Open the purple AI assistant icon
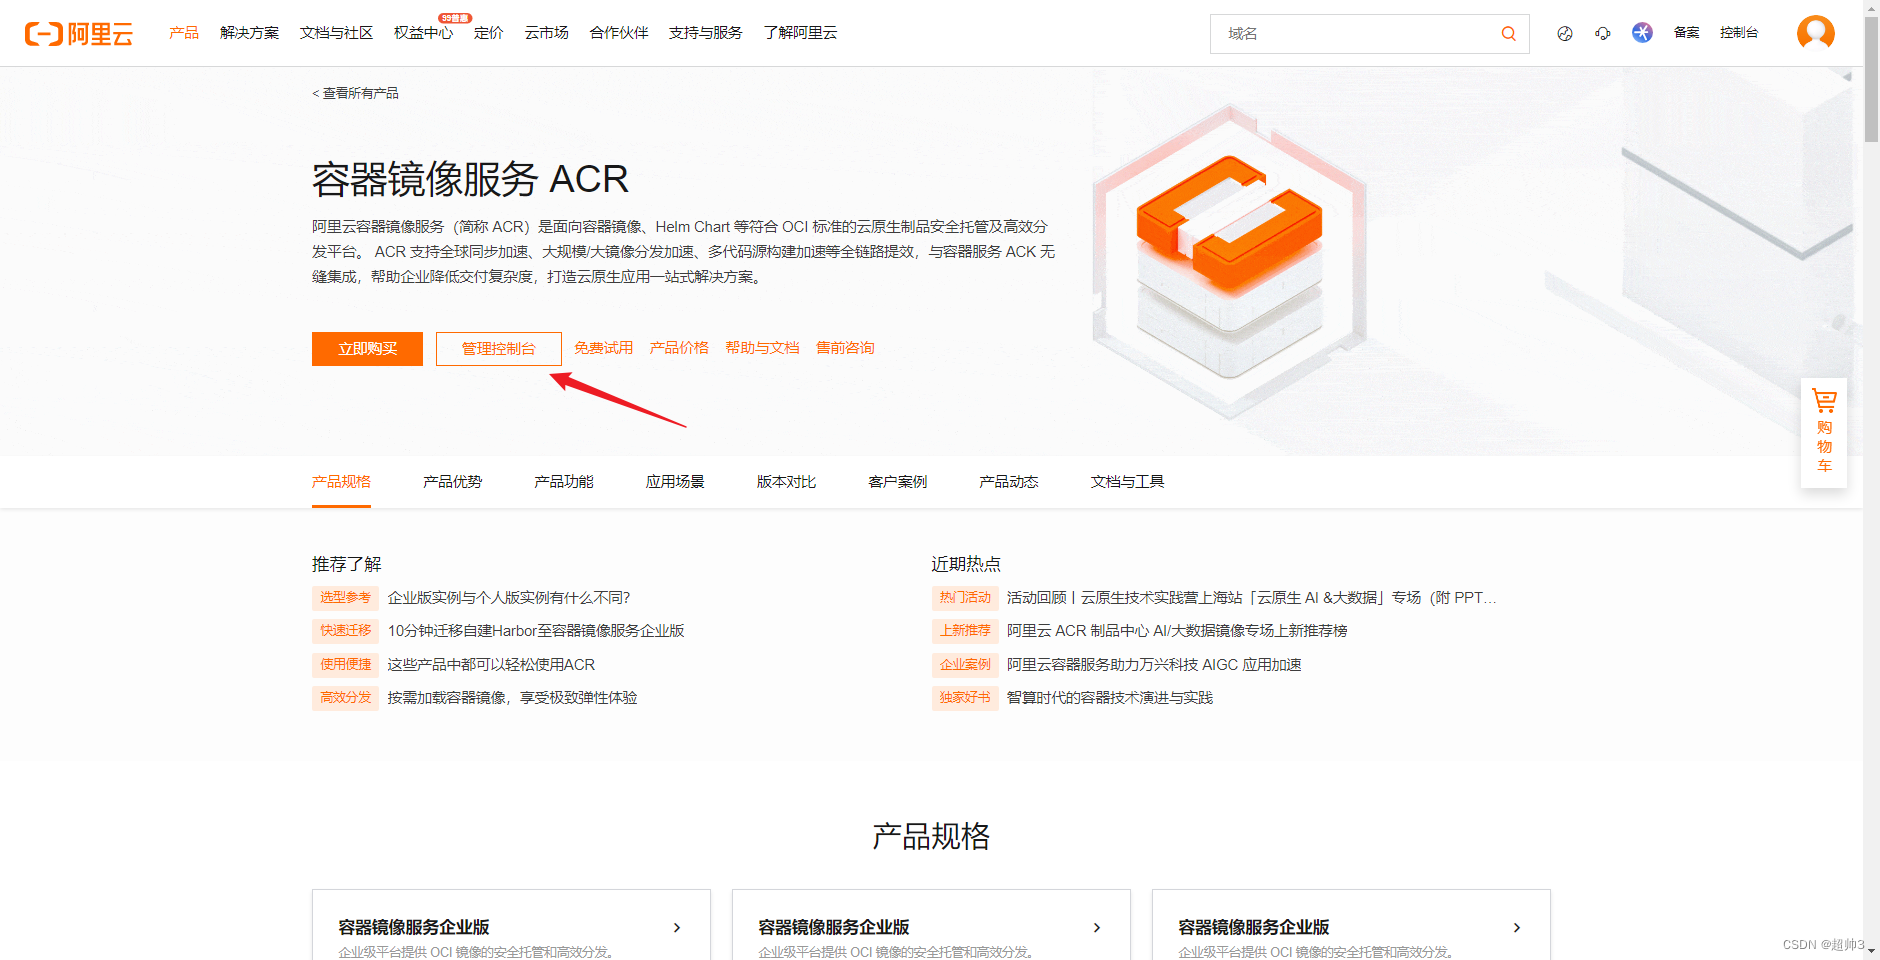 click(1642, 33)
